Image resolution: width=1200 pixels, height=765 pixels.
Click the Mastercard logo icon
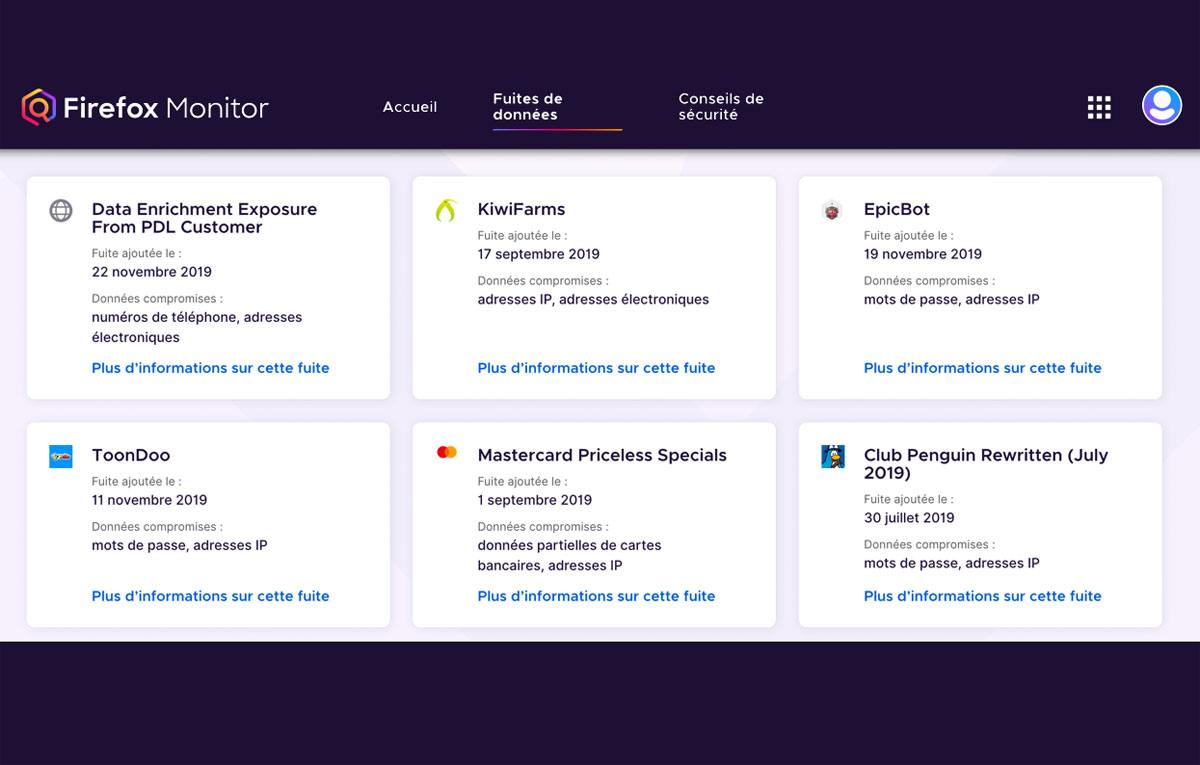click(x=447, y=453)
